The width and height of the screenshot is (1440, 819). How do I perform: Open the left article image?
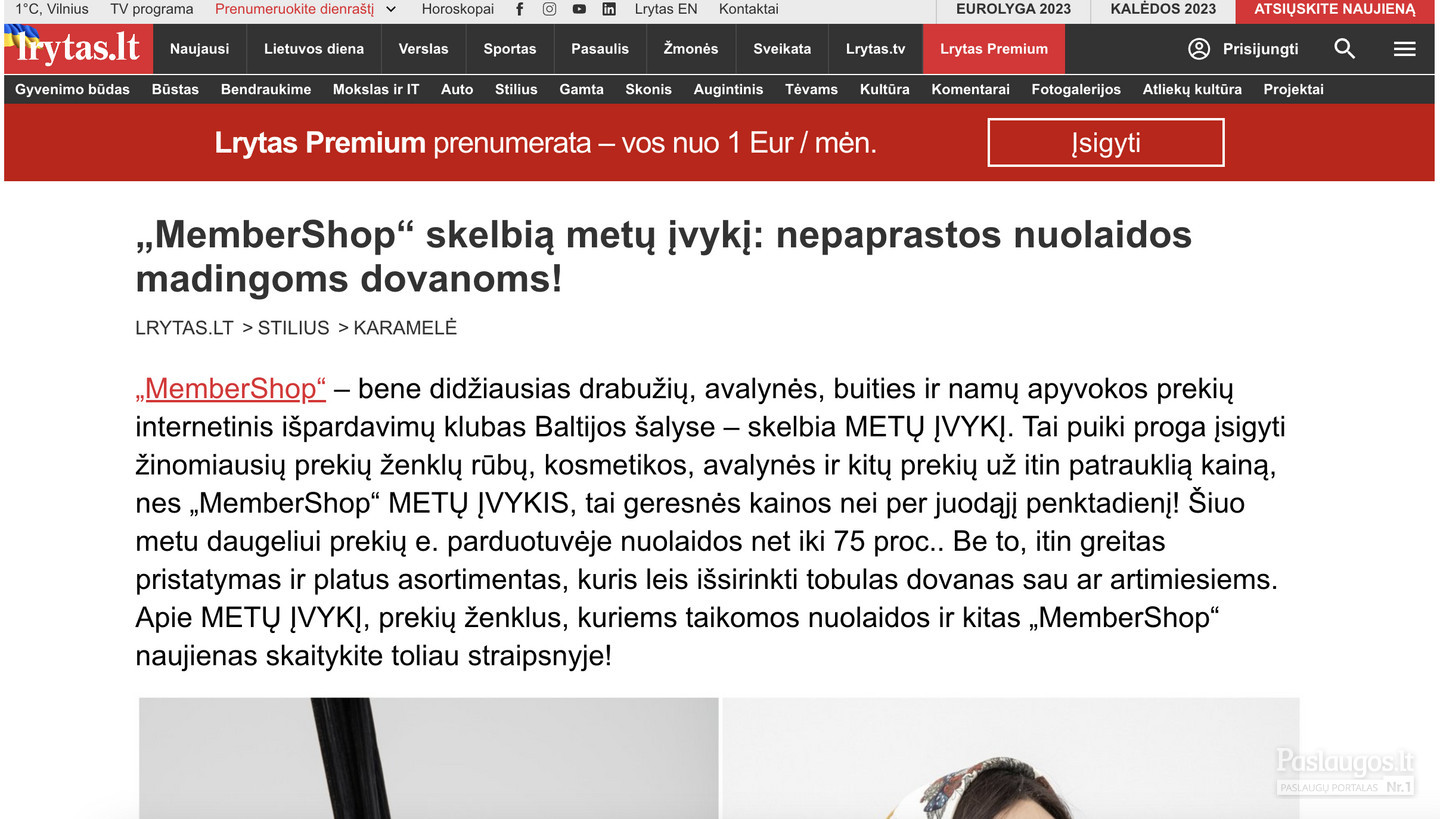click(x=429, y=758)
